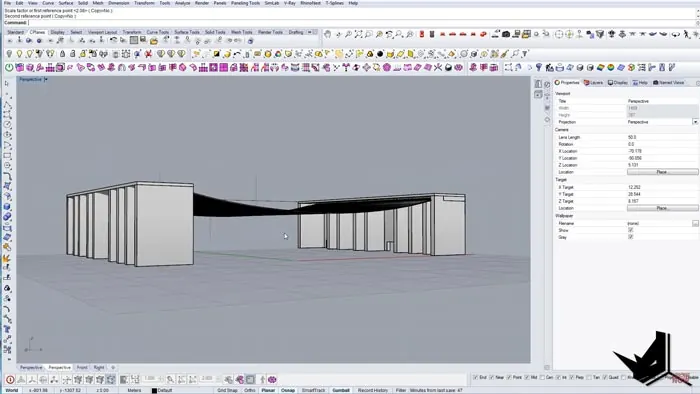Click the magenta circle icon in bottom toolbar
The width and height of the screenshot is (700, 394).
pyautogui.click(x=272, y=379)
